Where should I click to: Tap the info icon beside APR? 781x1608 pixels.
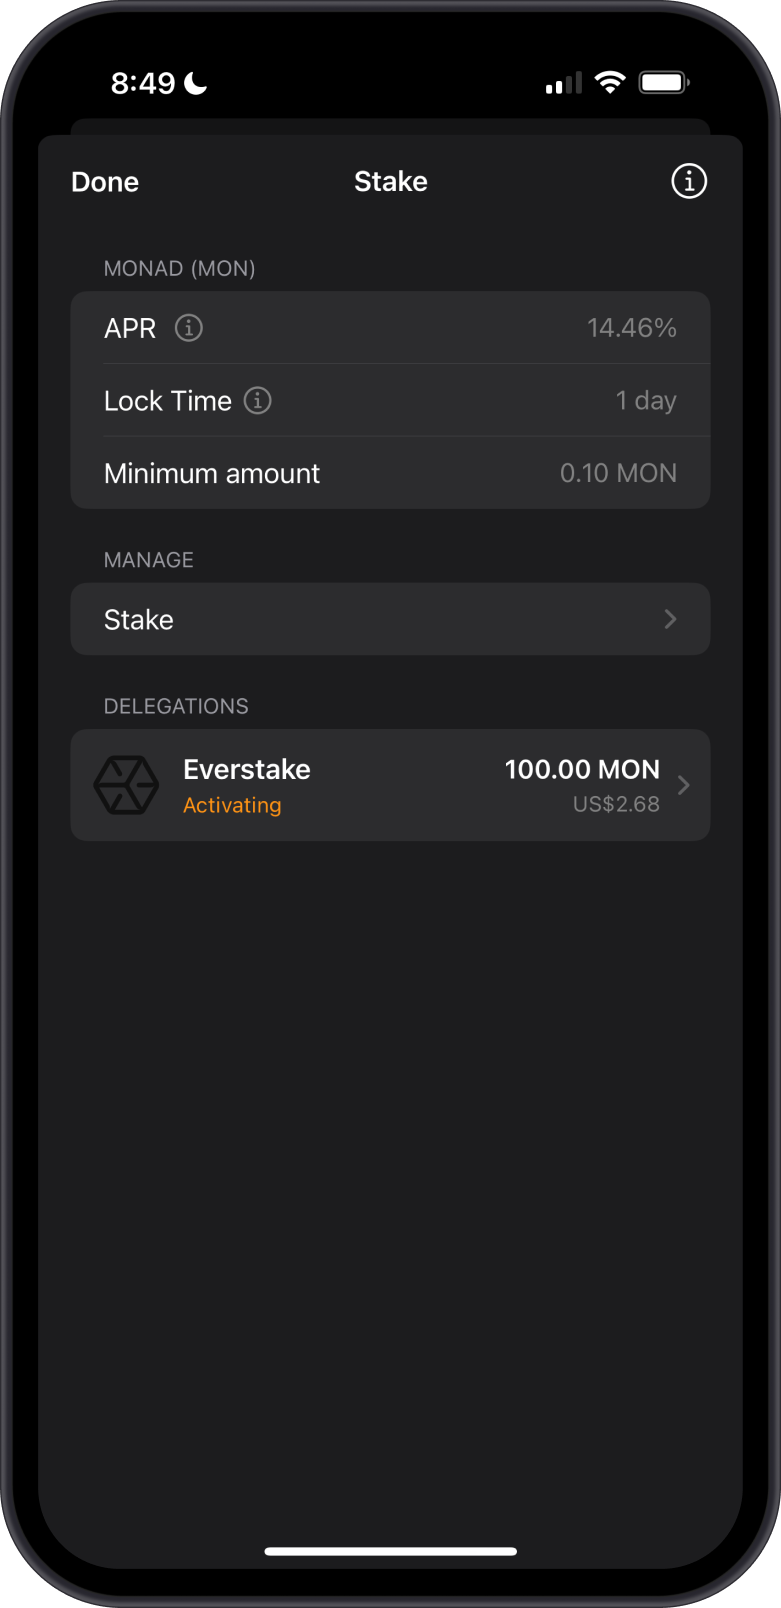[189, 328]
